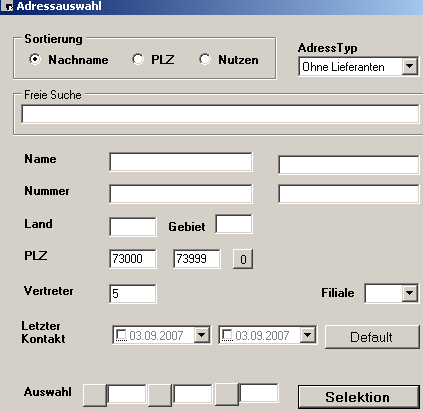
Task: Click into the Freie Suche field
Action: (x=220, y=114)
